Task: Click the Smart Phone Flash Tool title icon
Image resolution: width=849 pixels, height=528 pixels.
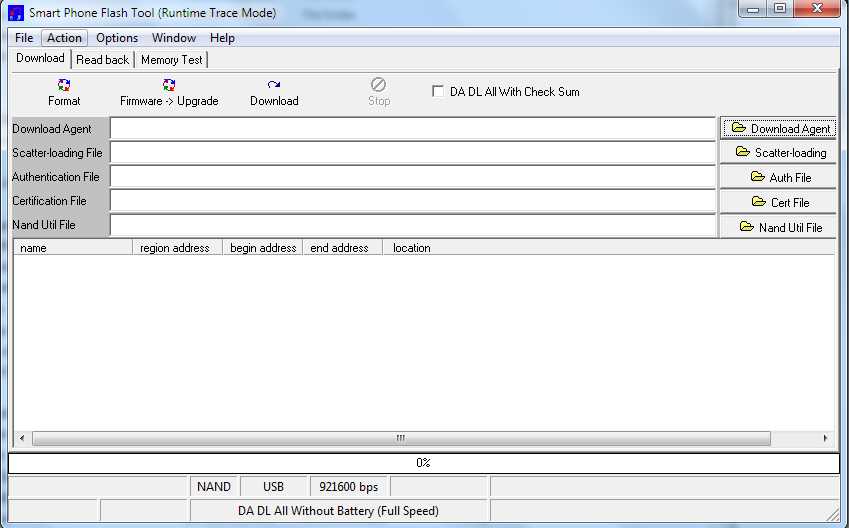Action: tap(16, 12)
